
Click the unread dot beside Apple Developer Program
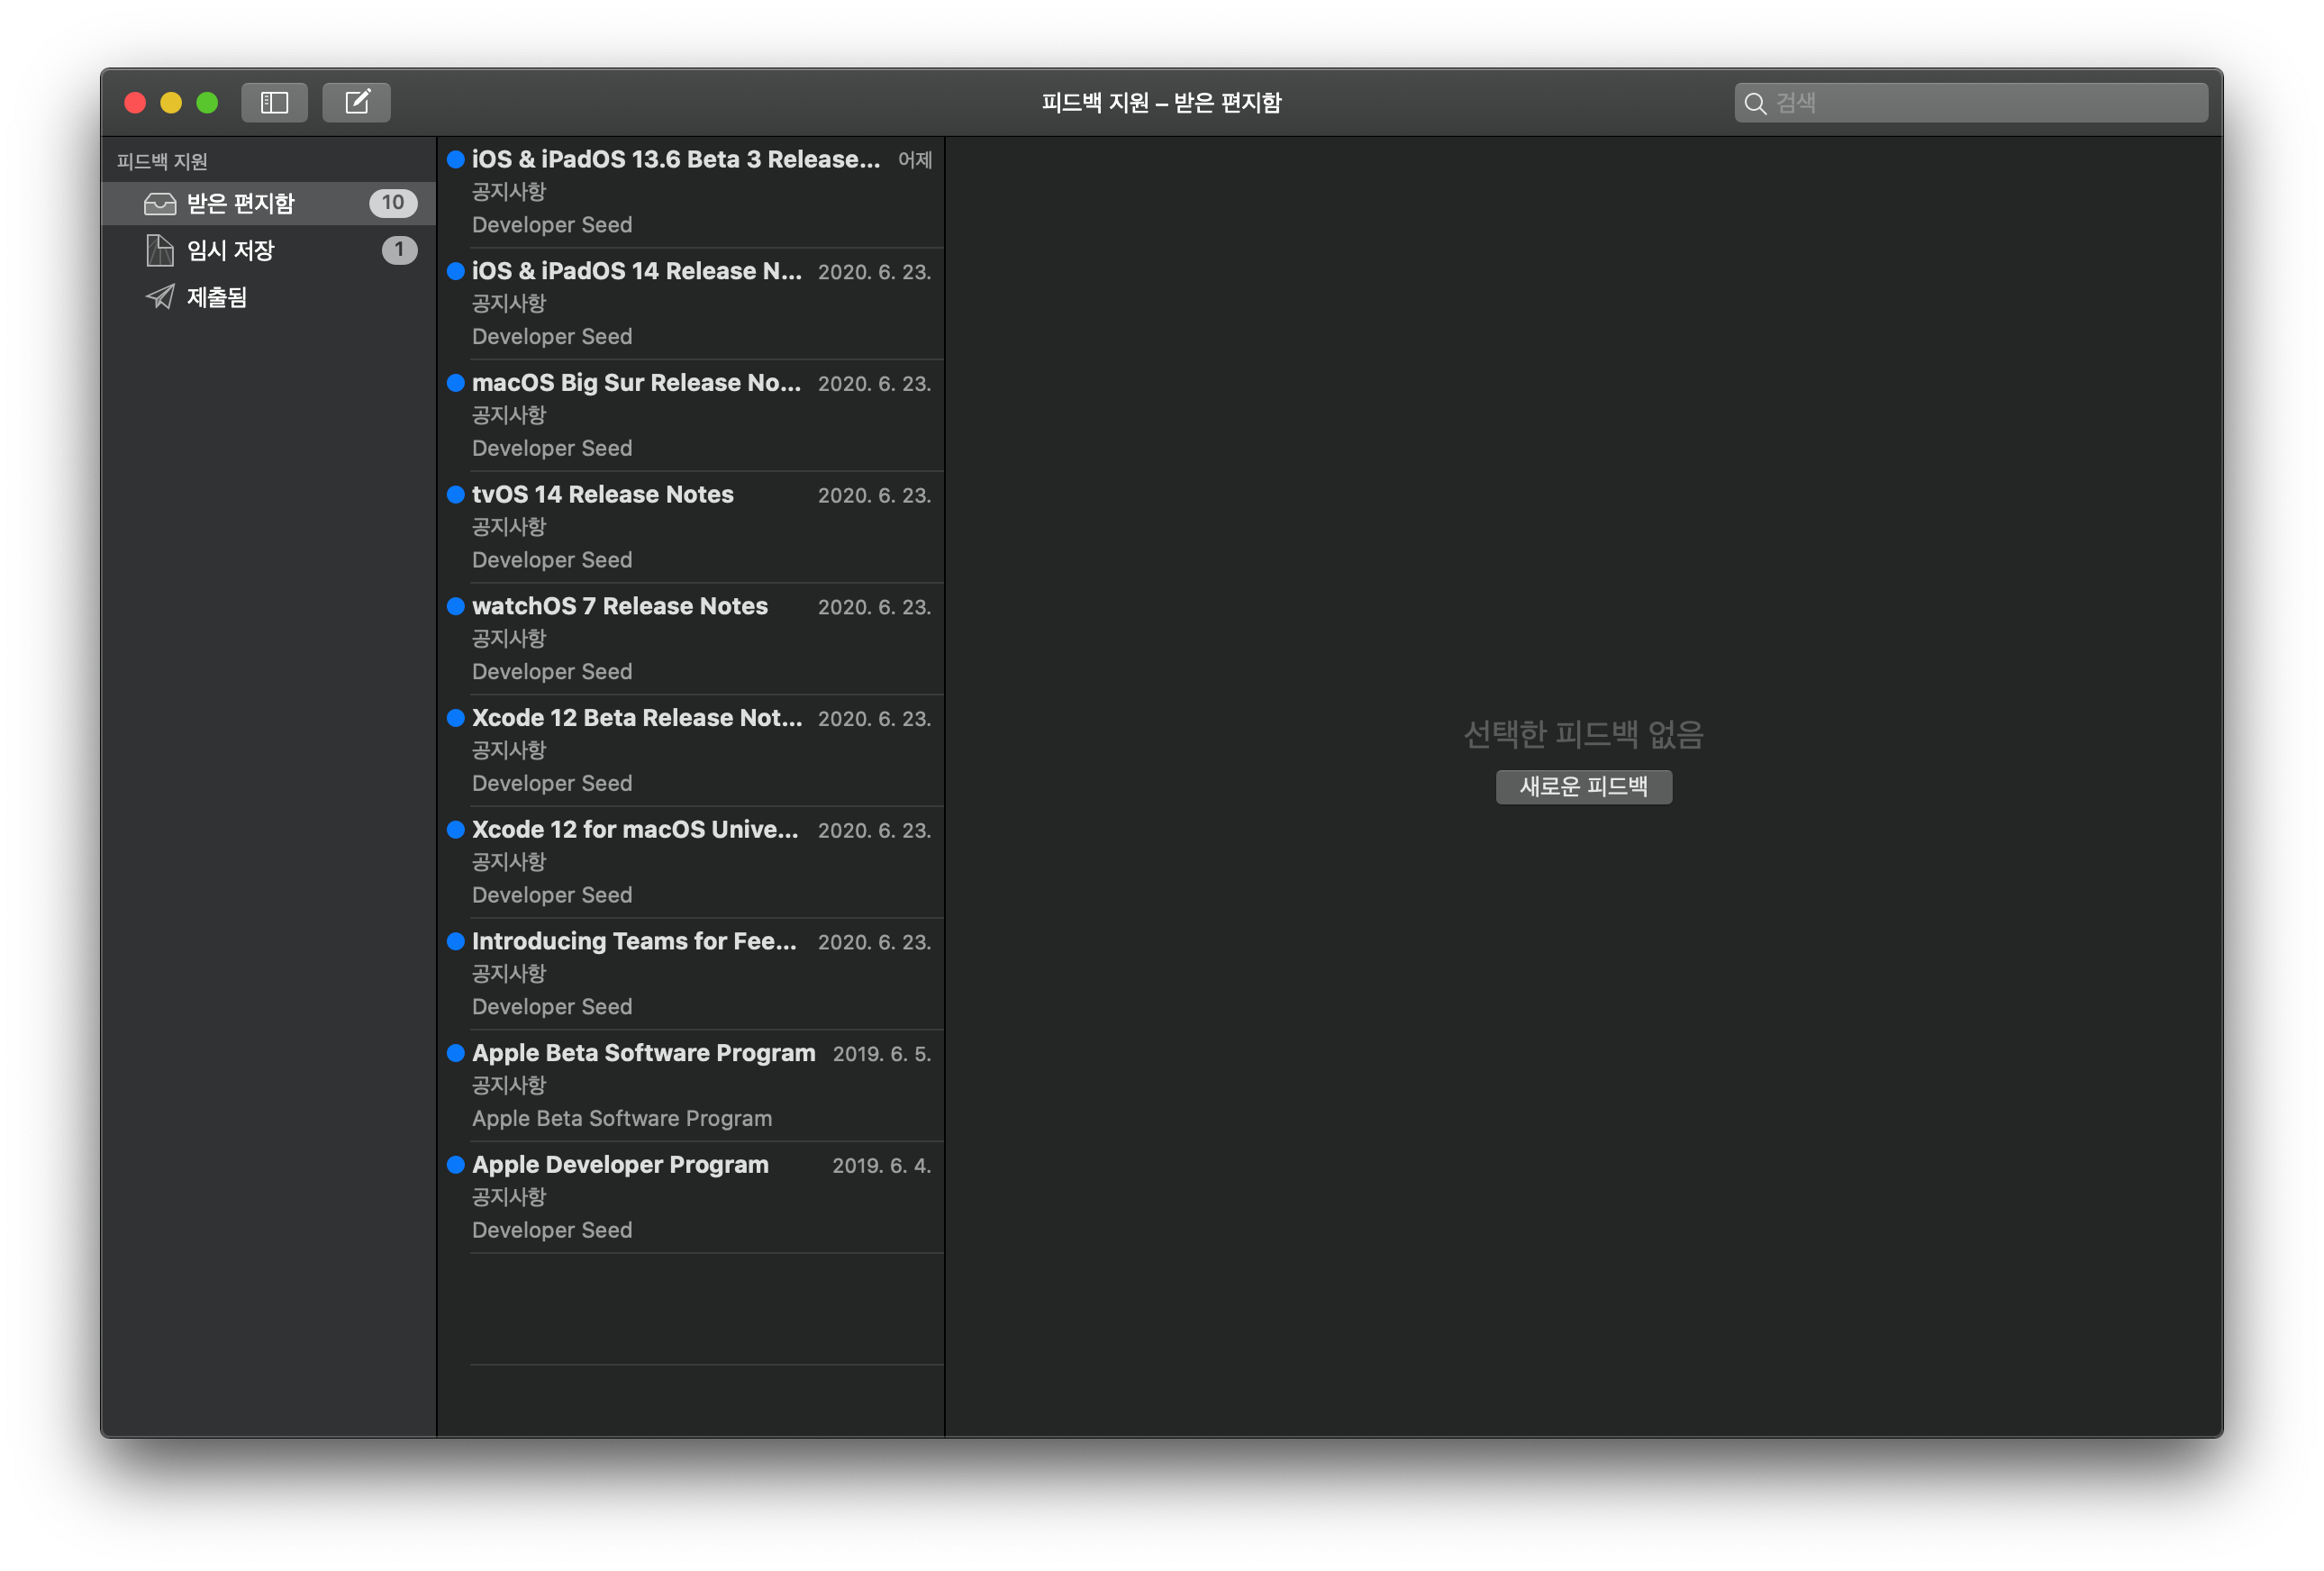(x=456, y=1165)
